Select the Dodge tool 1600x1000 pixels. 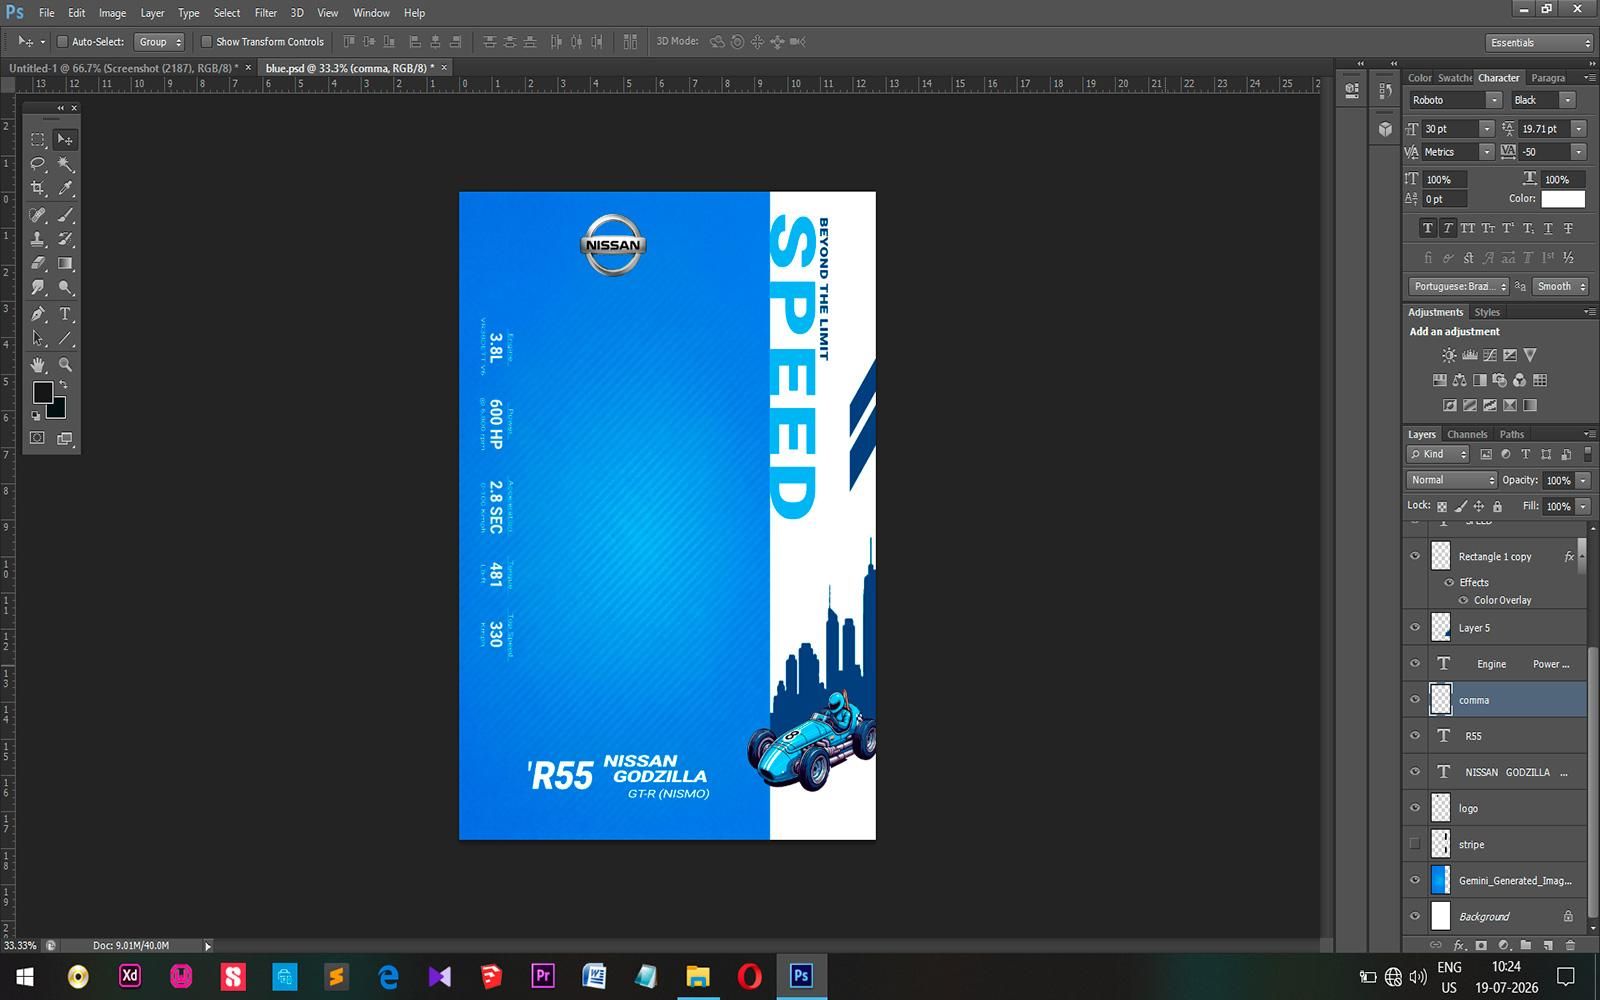point(65,288)
